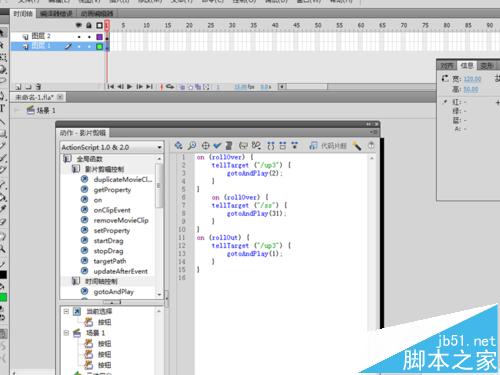The image size is (500, 375).
Task: Step forward one frame
Action: point(140,87)
